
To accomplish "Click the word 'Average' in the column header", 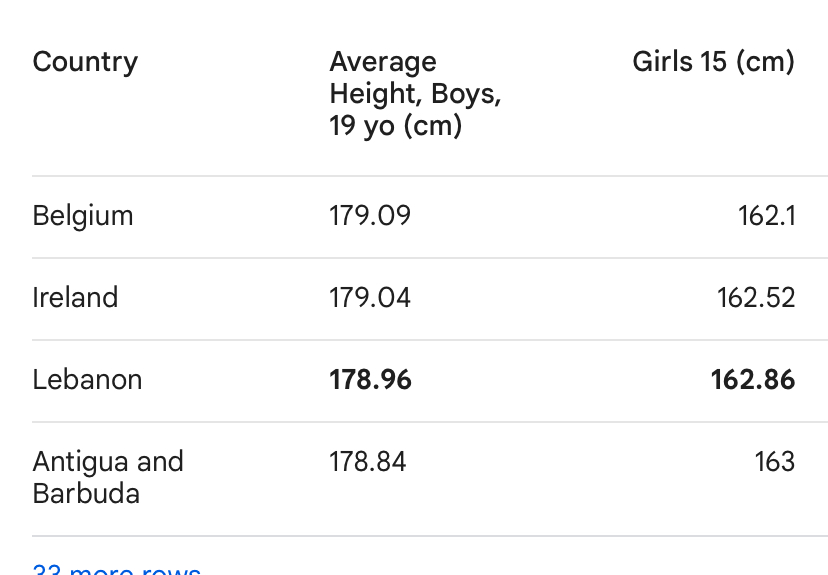I will point(383,63).
